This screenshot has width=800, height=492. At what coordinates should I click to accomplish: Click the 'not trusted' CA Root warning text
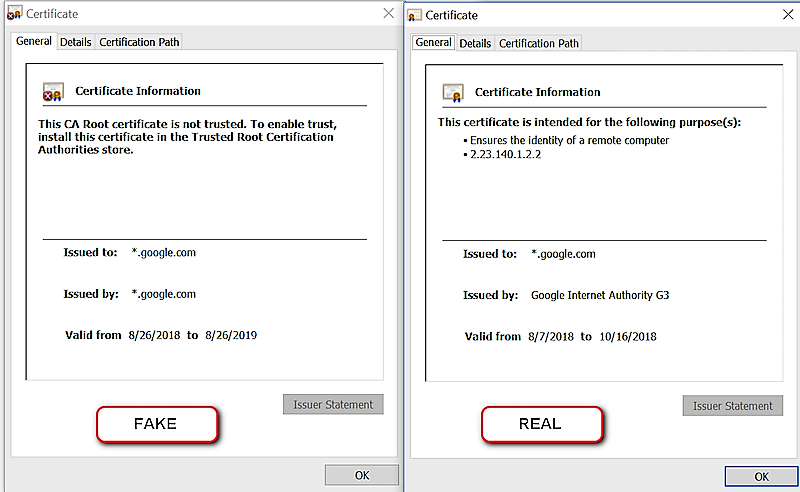pyautogui.click(x=187, y=137)
